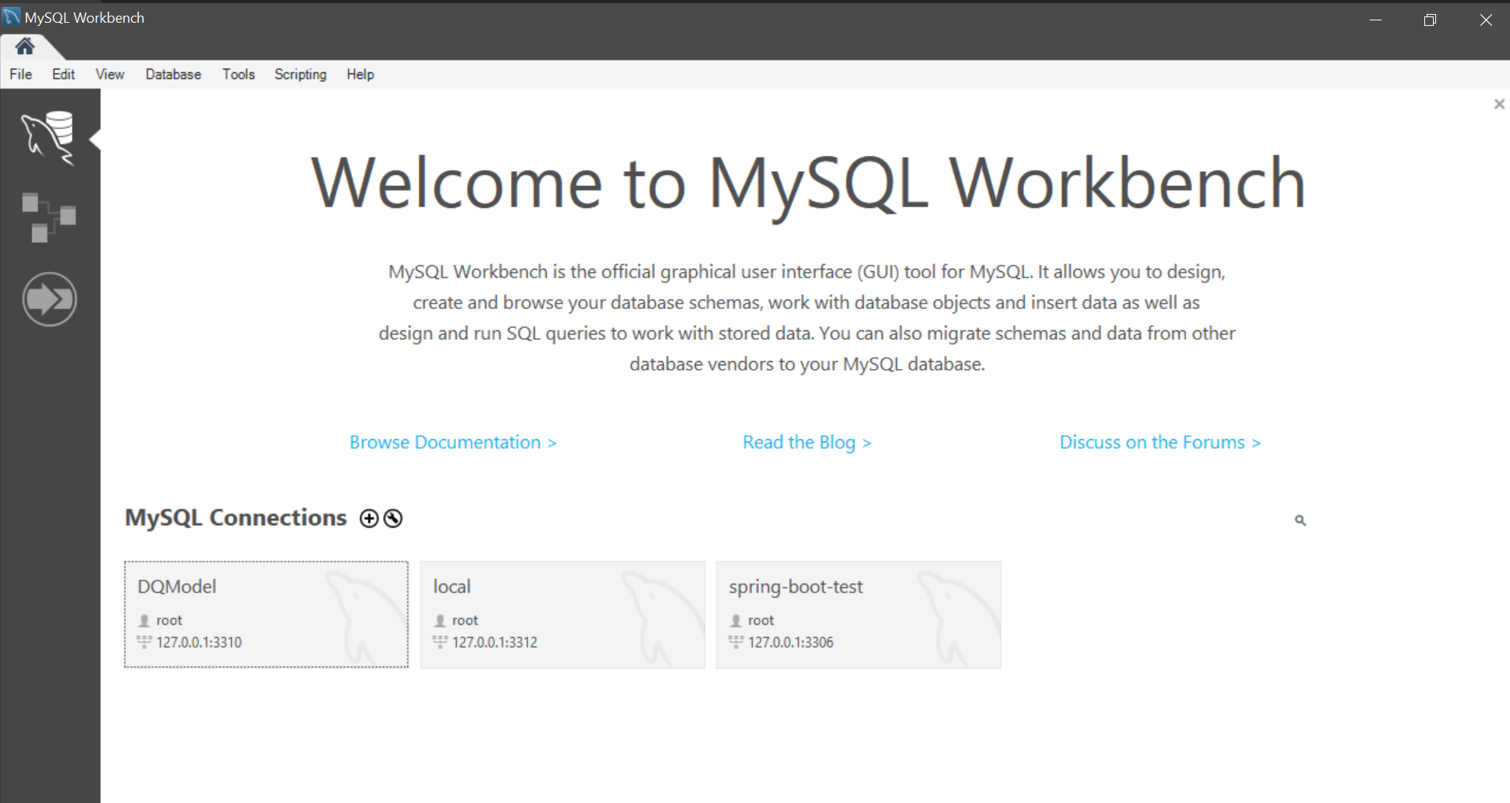This screenshot has width=1510, height=803.
Task: Restore down the MySQL Workbench window
Action: point(1430,19)
